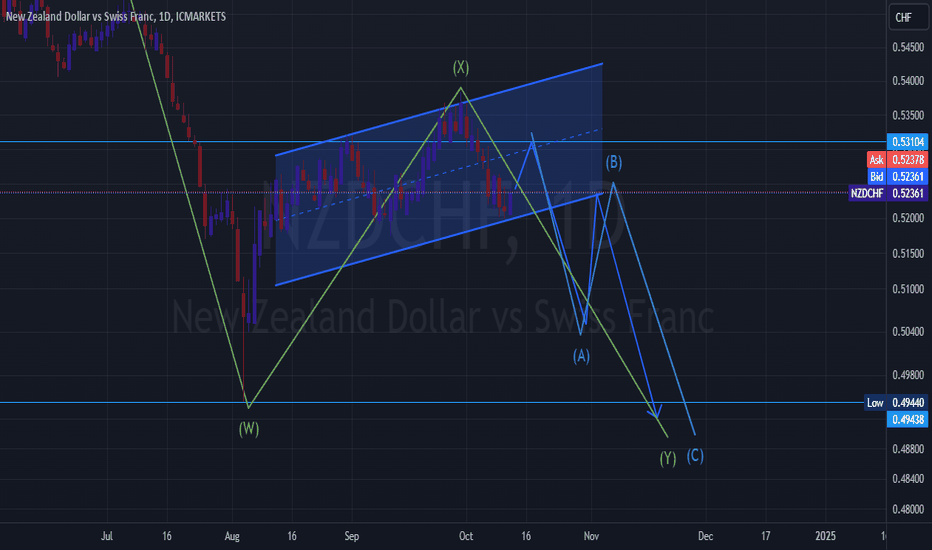Click the NZDCHF symbol price label

(888, 193)
